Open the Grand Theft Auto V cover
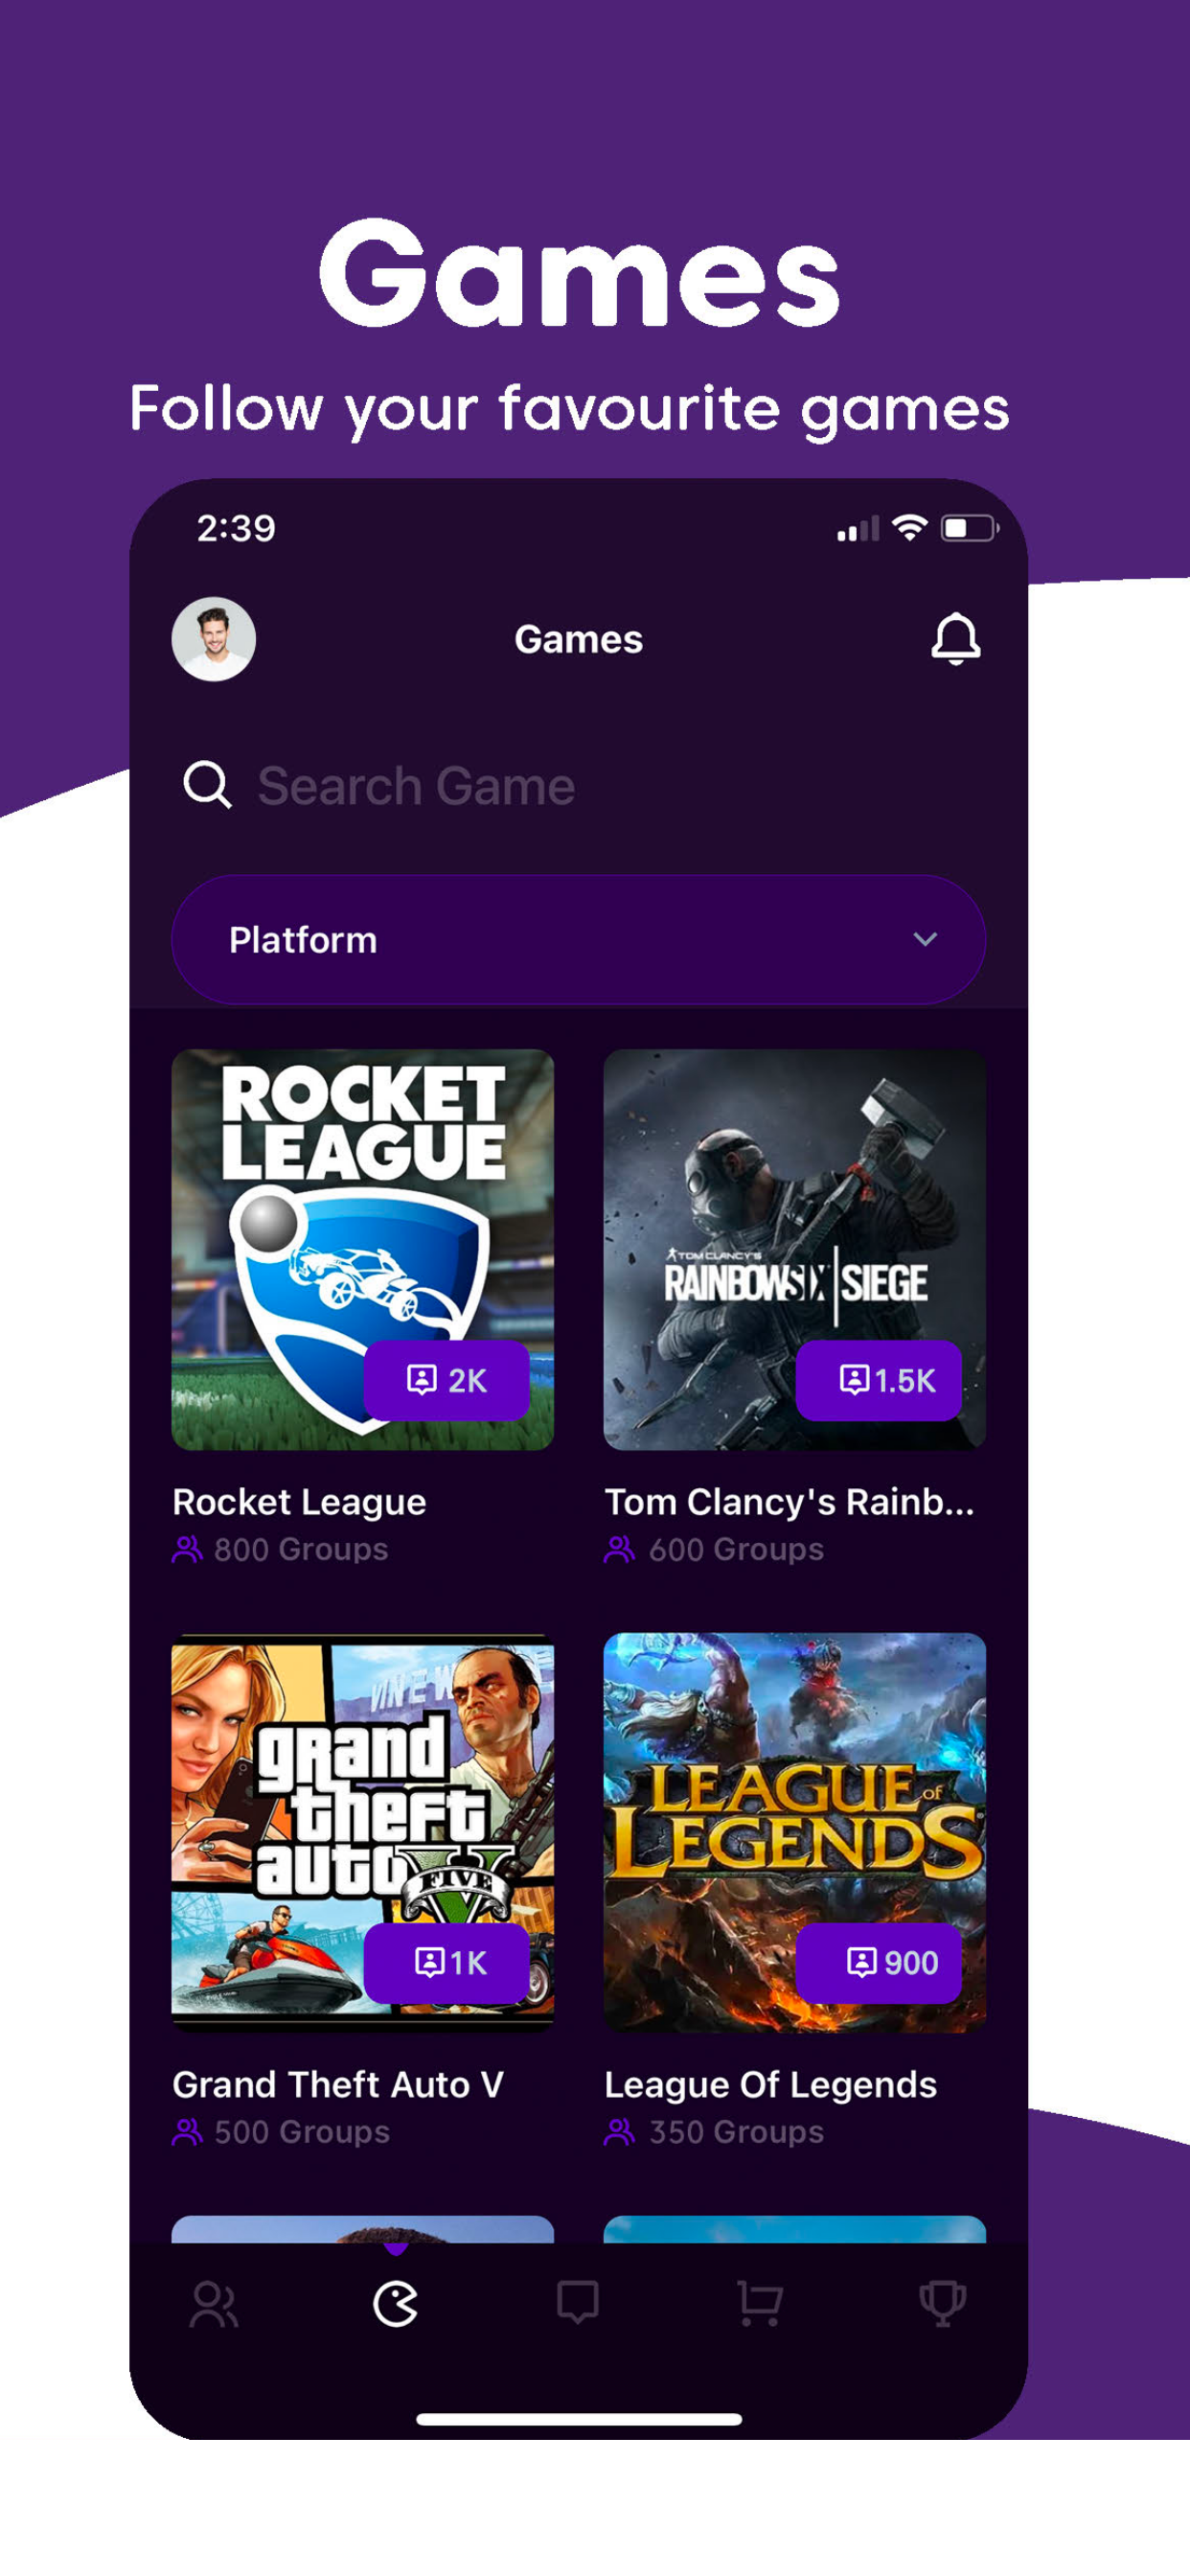Screen dimensions: 1190x2576 pyautogui.click(x=363, y=1832)
